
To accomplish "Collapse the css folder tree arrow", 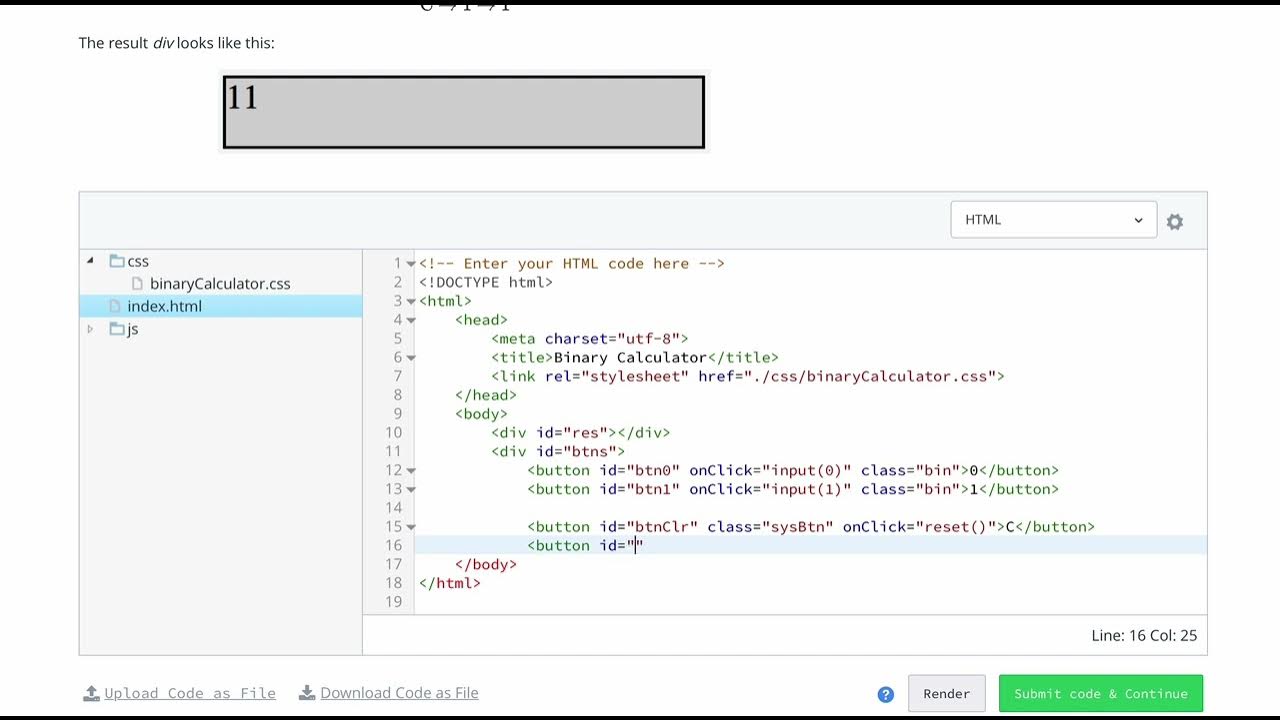I will click(x=90, y=261).
